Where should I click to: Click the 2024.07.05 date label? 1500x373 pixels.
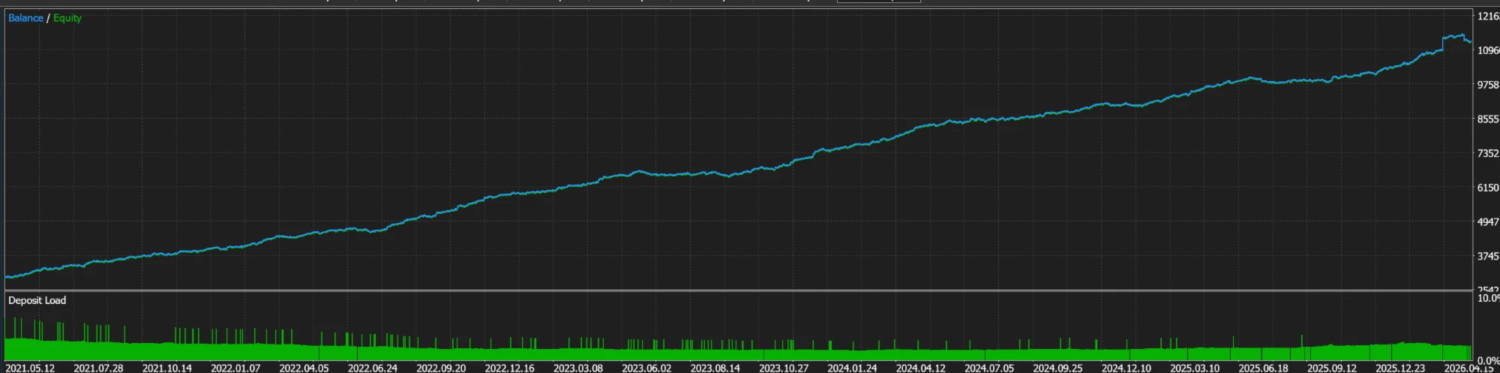(x=989, y=367)
